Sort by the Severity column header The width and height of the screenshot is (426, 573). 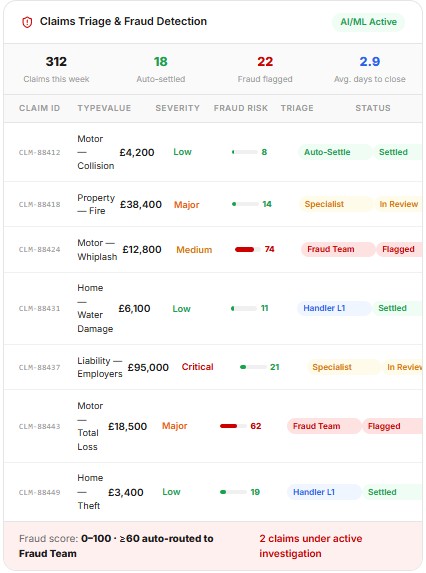[178, 108]
